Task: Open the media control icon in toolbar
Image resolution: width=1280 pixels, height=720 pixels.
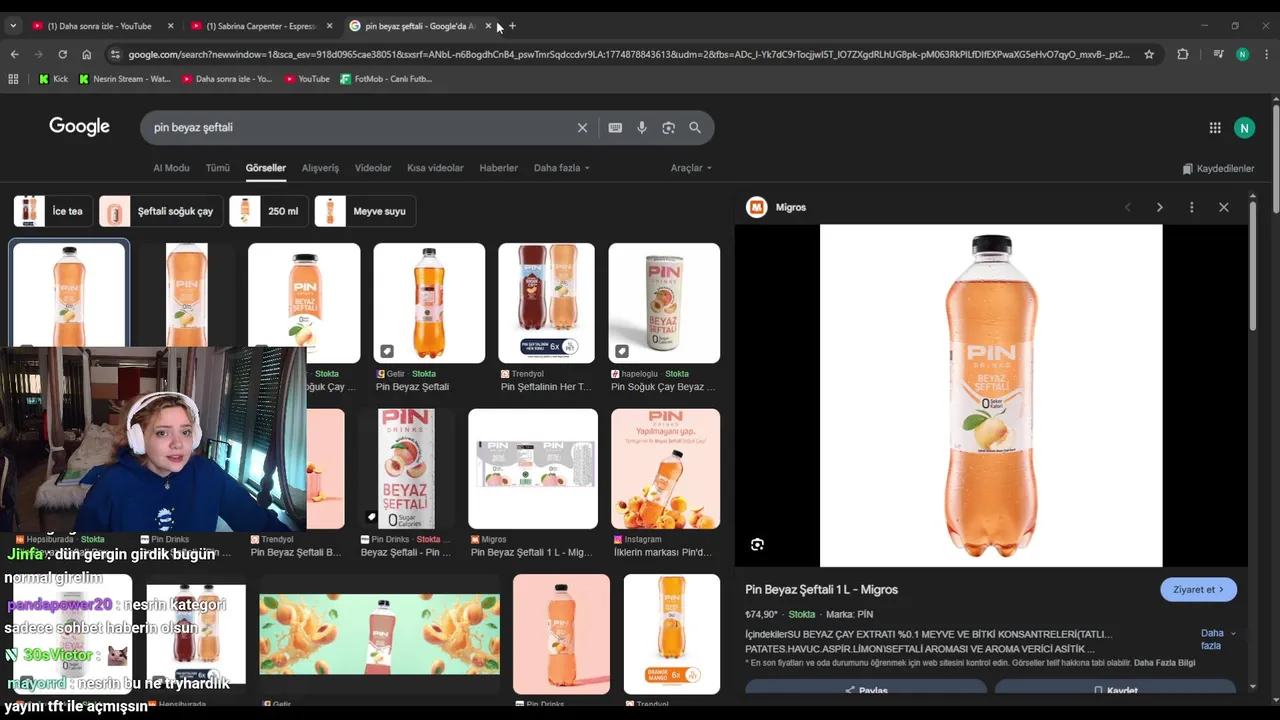Action: [x=1218, y=55]
